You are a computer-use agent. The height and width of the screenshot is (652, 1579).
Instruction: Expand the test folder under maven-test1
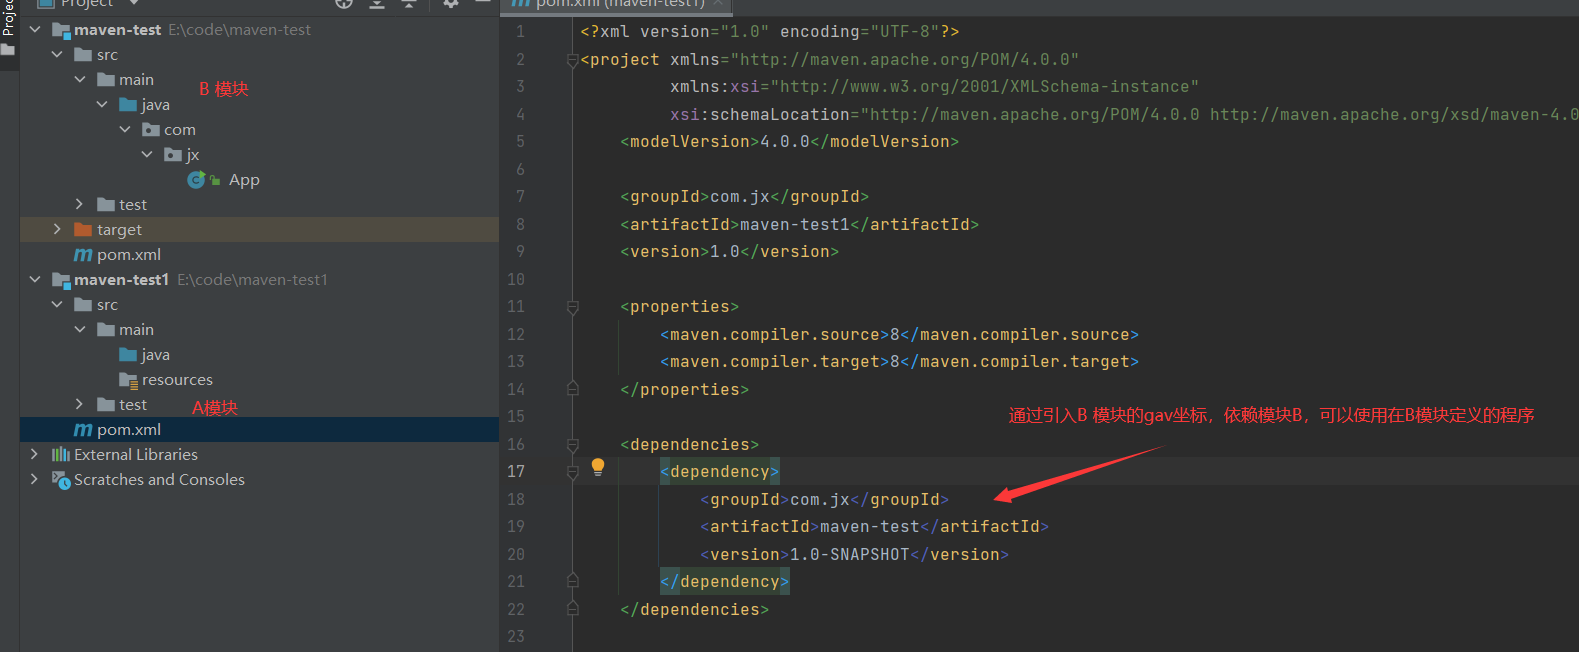(80, 405)
